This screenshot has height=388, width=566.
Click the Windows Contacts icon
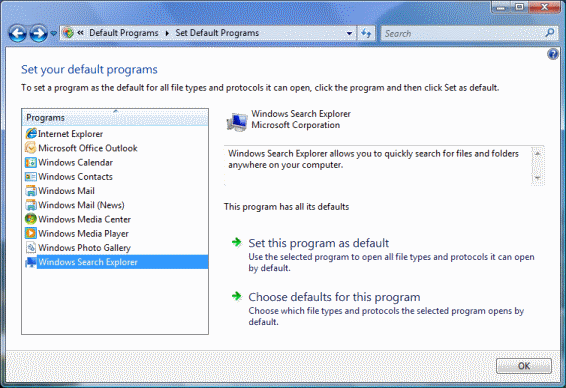coord(31,176)
